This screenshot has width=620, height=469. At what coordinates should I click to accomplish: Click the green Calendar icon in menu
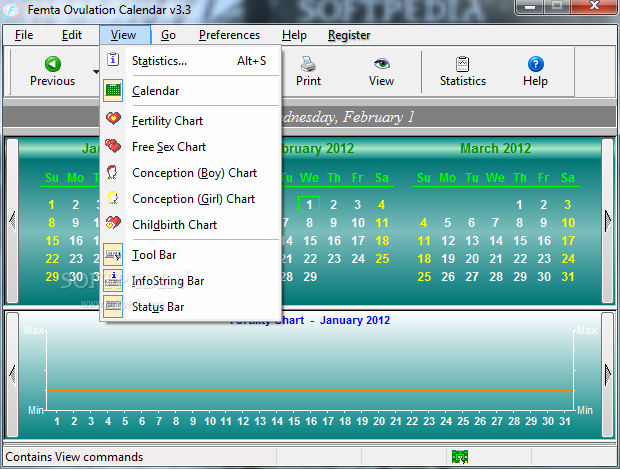(x=113, y=91)
